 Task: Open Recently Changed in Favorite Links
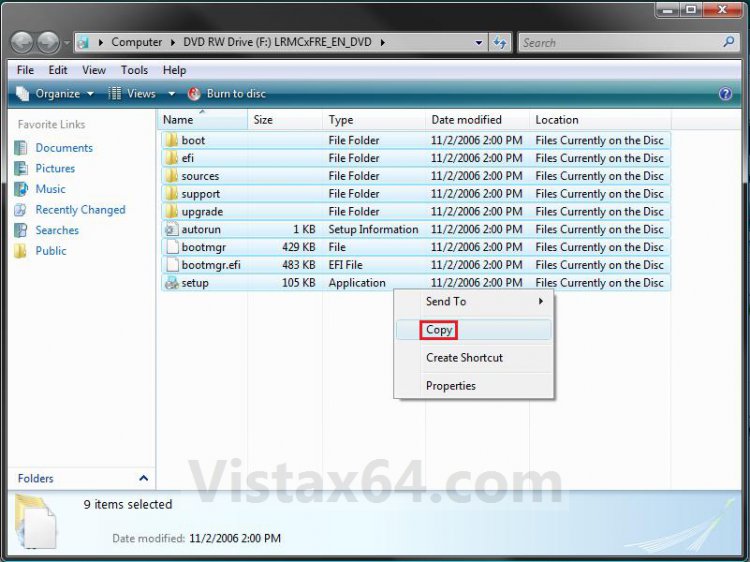80,210
